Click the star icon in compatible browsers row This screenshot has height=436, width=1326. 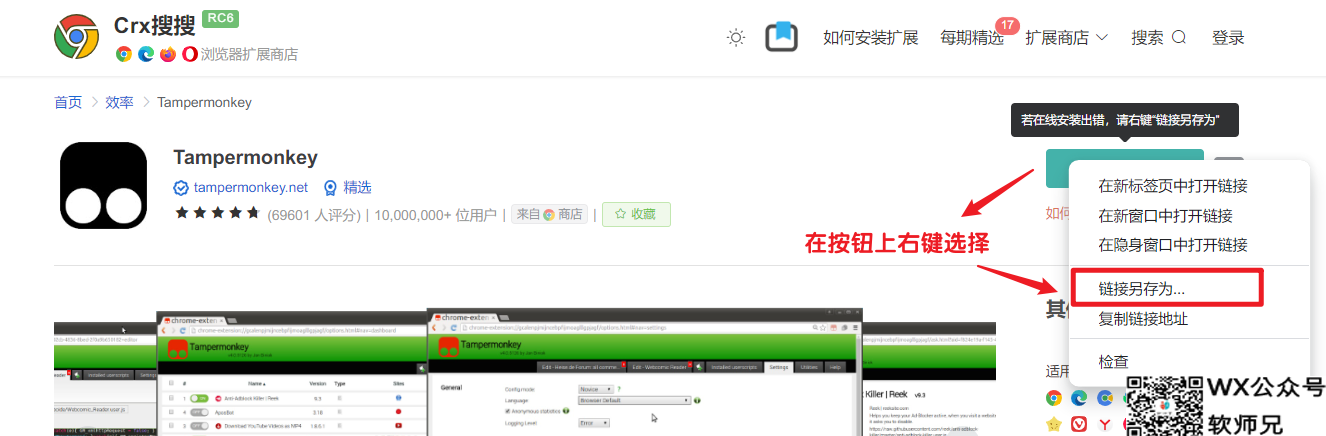1054,424
